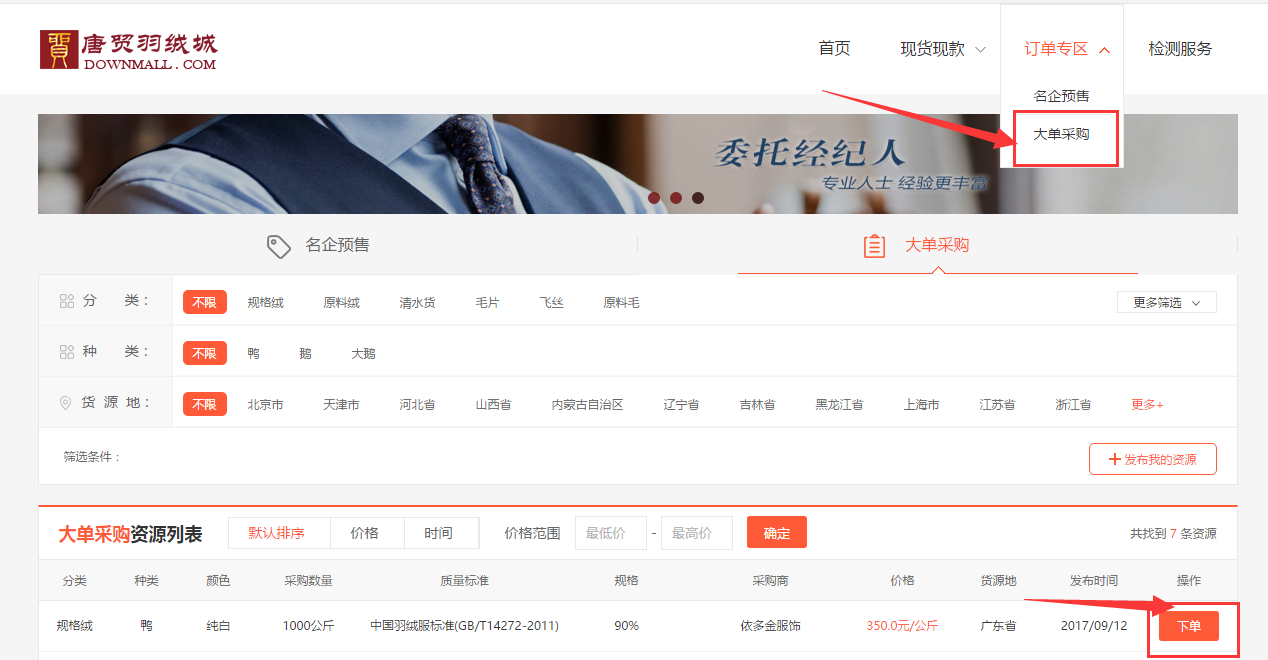This screenshot has height=660, width=1268.
Task: Focus the 最高价 input field
Action: coord(697,533)
